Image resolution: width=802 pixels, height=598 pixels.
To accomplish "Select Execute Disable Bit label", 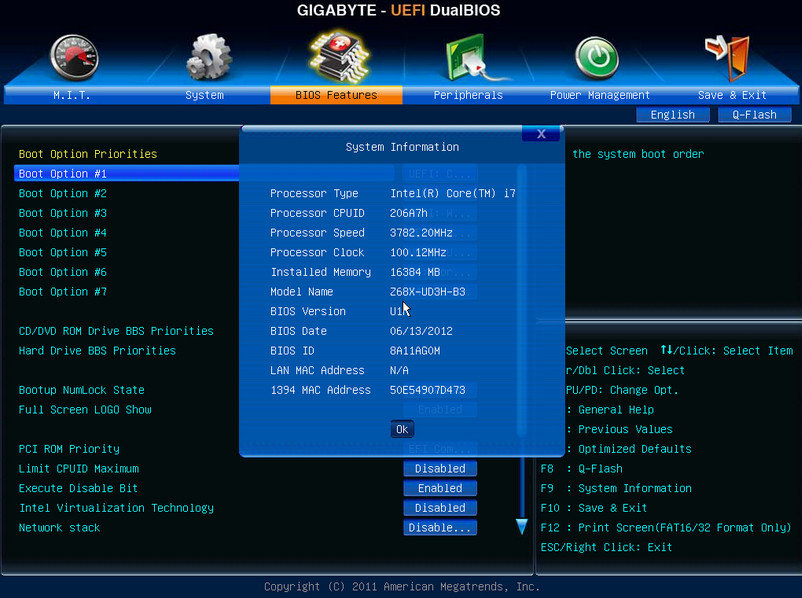I will click(78, 489).
